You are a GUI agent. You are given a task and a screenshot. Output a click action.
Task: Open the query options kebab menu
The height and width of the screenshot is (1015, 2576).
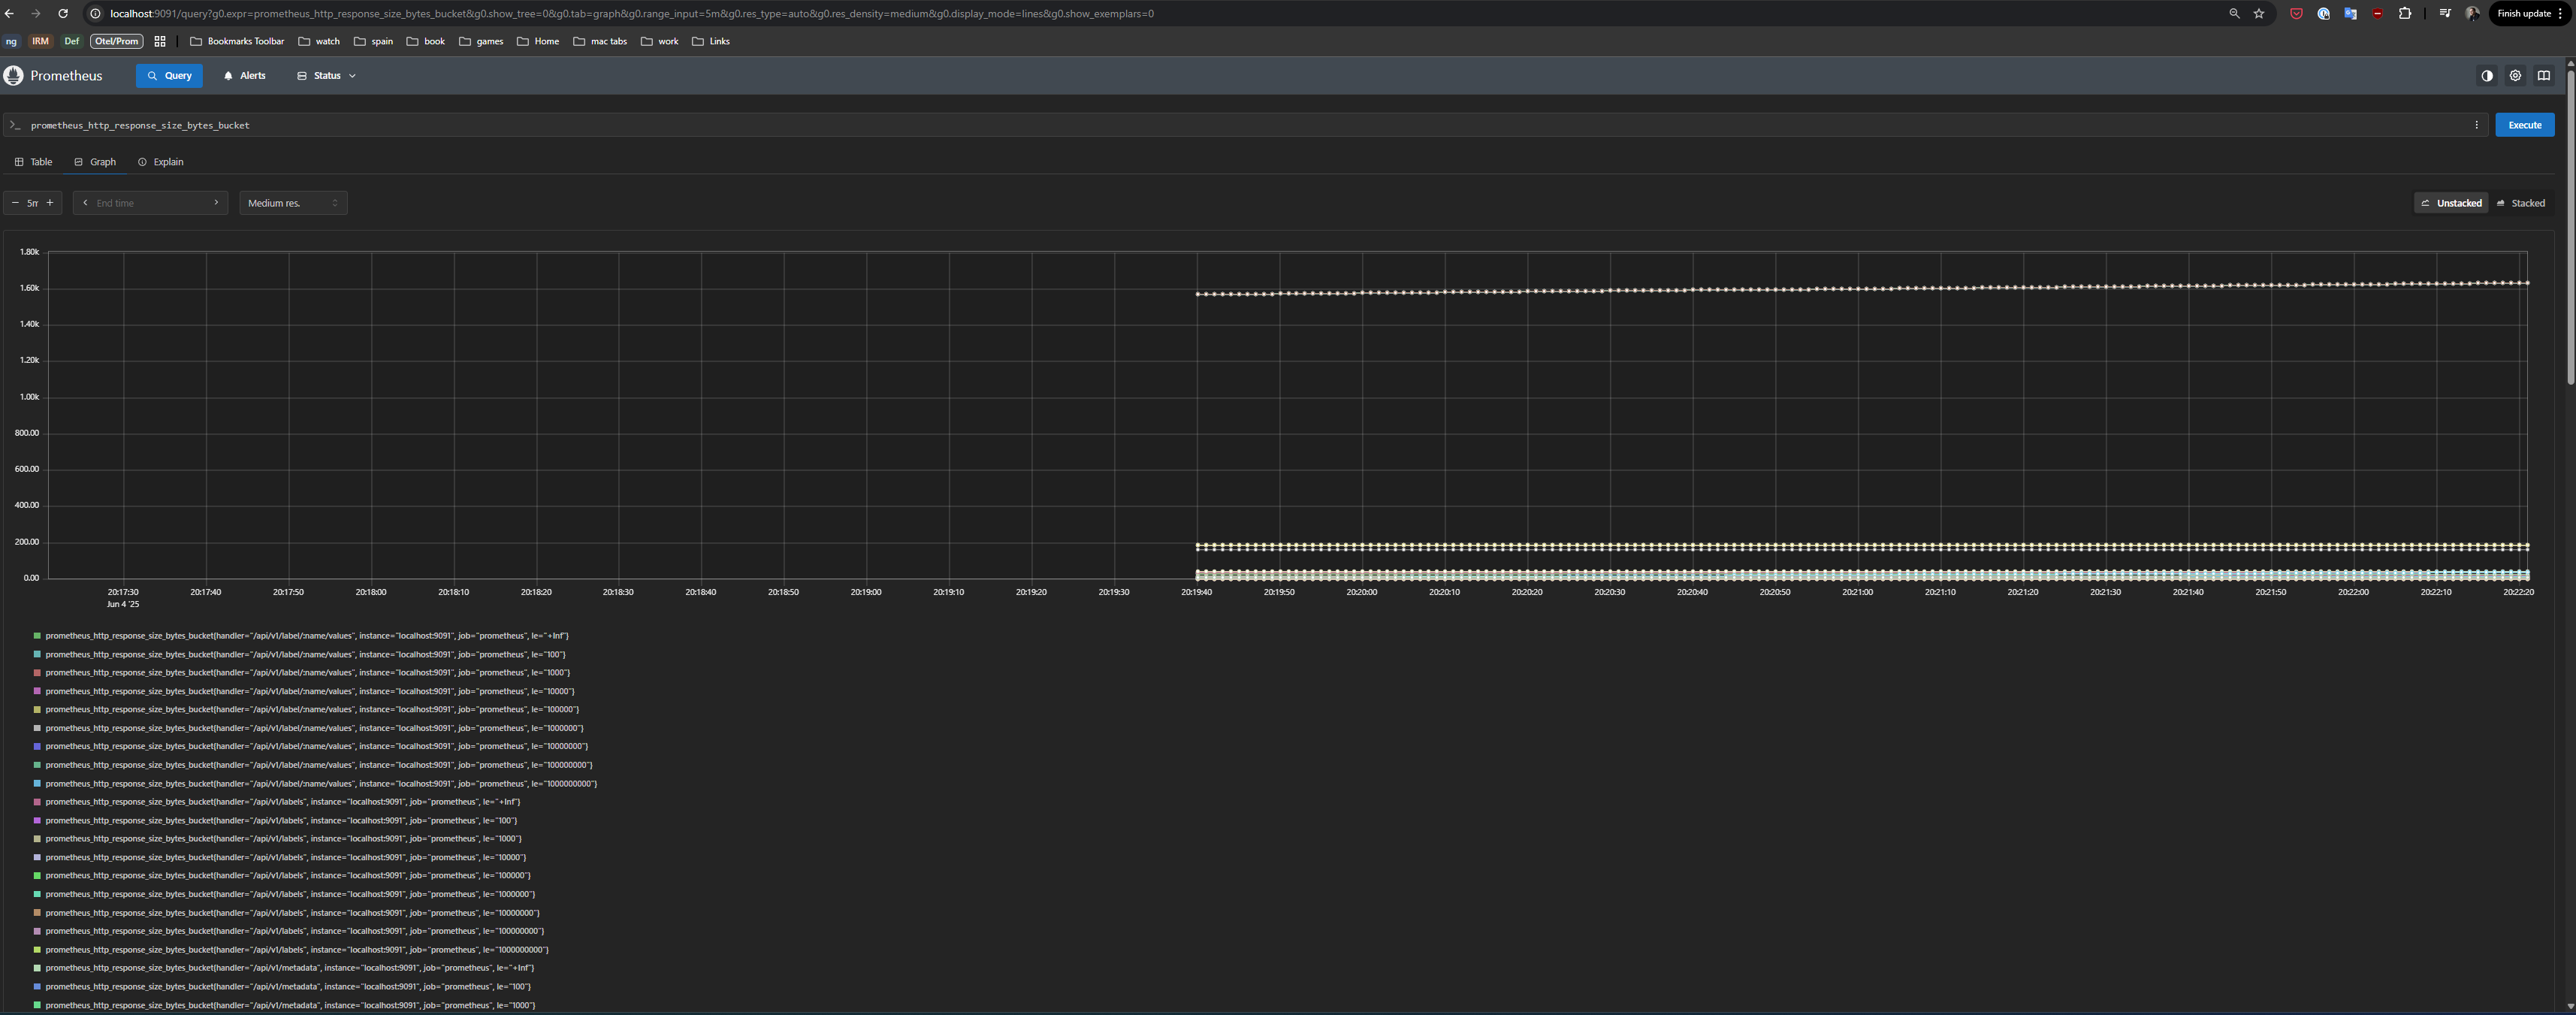2477,125
